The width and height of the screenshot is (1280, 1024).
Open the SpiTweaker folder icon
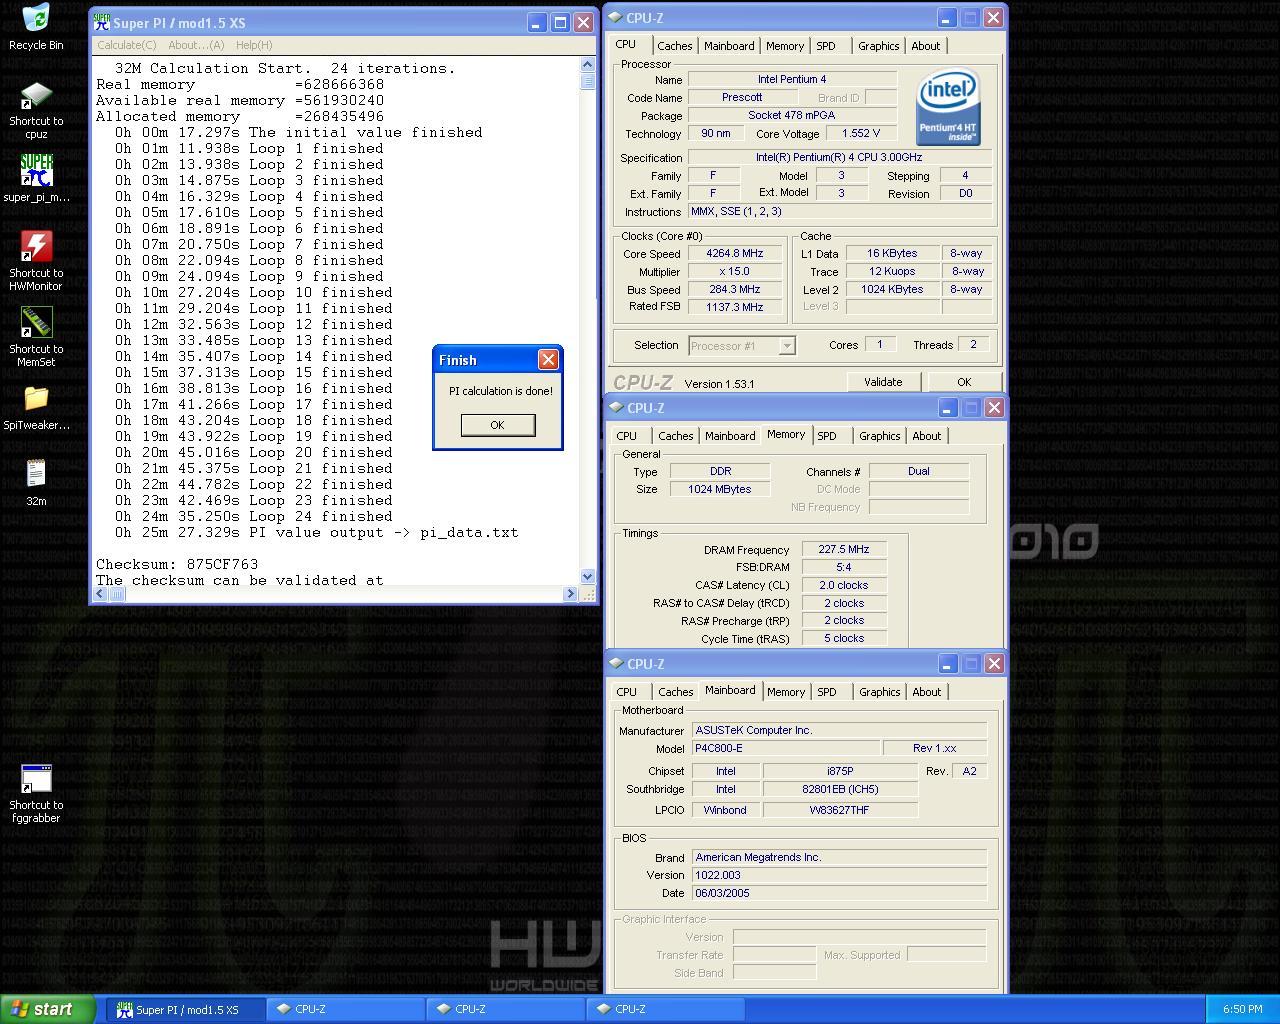point(36,399)
